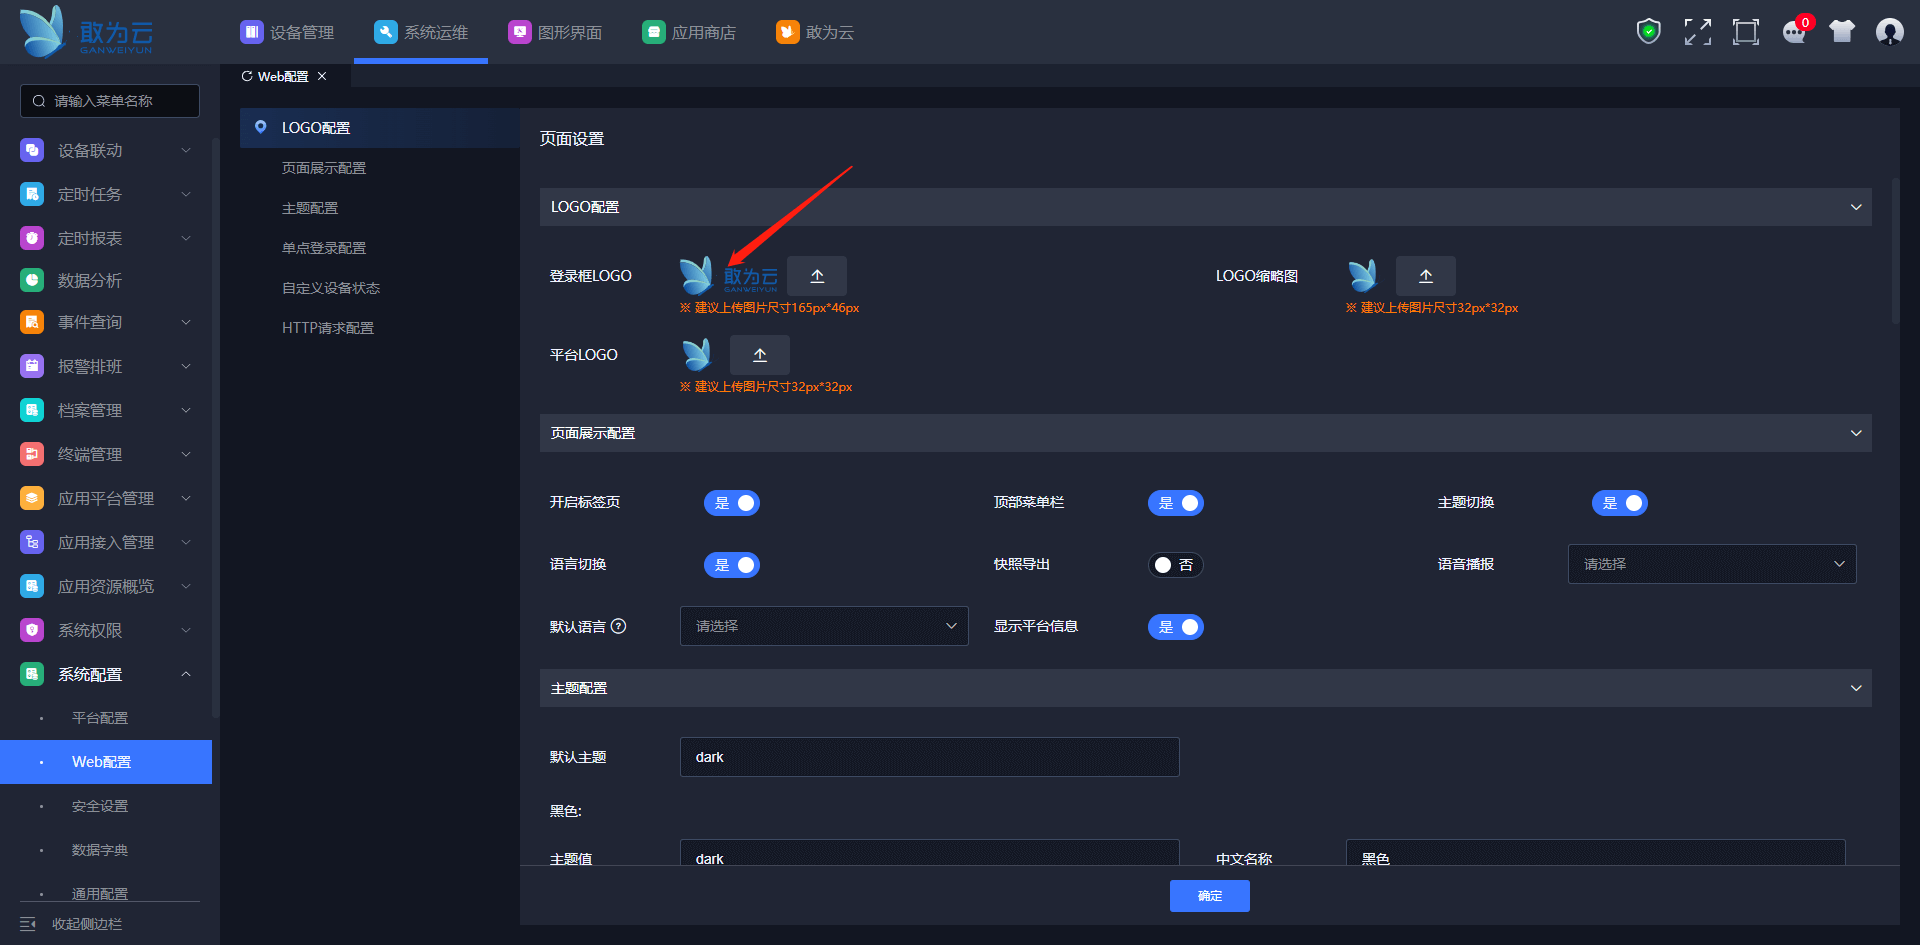Image resolution: width=1920 pixels, height=945 pixels.
Task: Jump to 单点登录配置 anchor link
Action: (324, 248)
